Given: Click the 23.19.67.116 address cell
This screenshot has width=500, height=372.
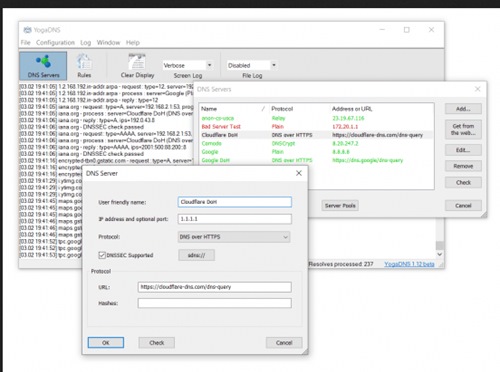Looking at the screenshot, I should (348, 118).
